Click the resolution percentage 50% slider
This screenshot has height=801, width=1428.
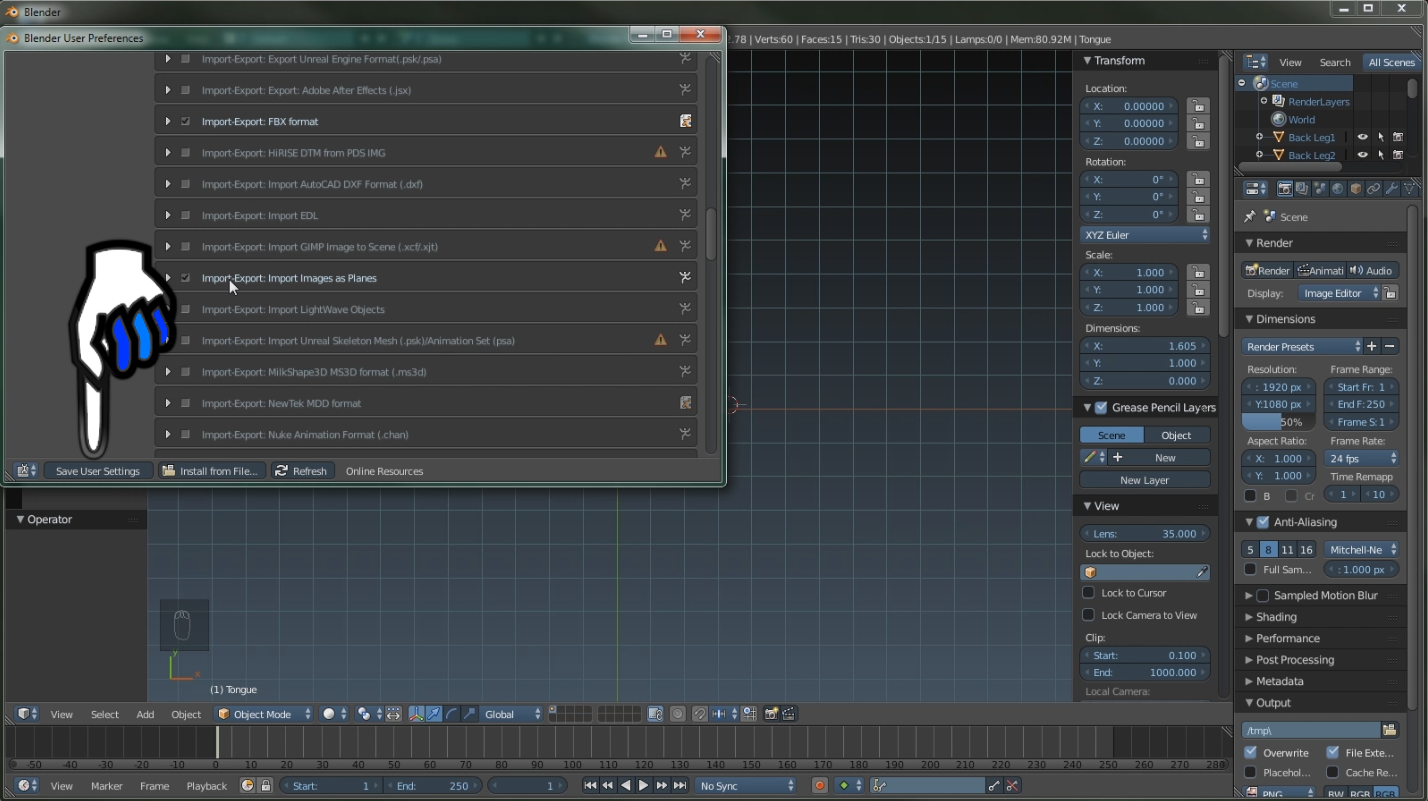tap(1278, 422)
